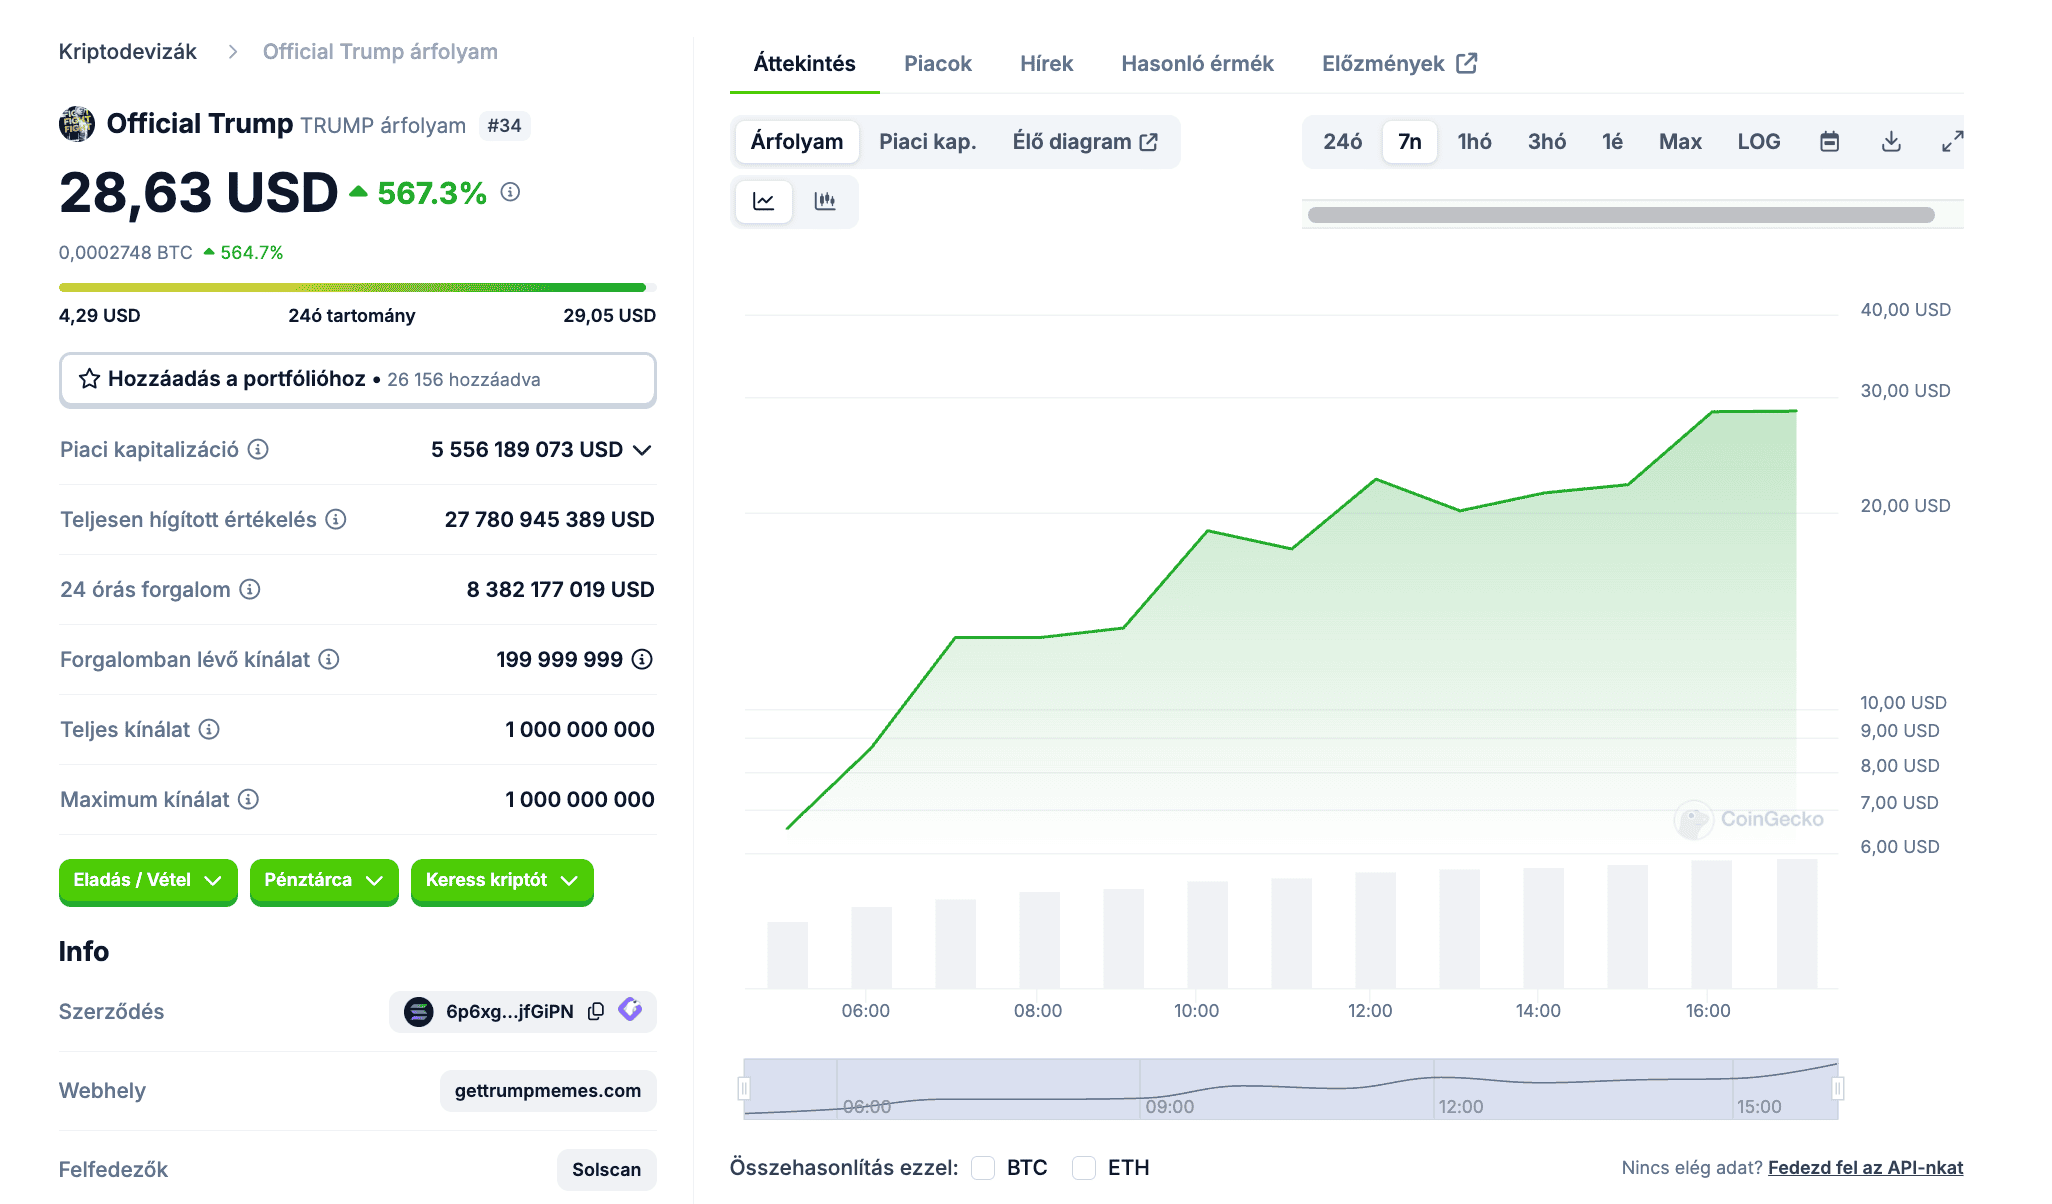Click the #34 rank badge
Screen dimensions: 2052x1204
tap(504, 126)
